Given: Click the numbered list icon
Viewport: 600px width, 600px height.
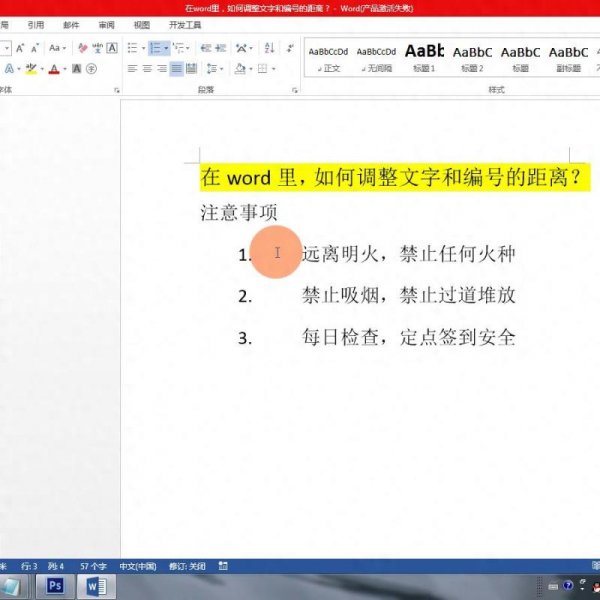Looking at the screenshot, I should 156,48.
